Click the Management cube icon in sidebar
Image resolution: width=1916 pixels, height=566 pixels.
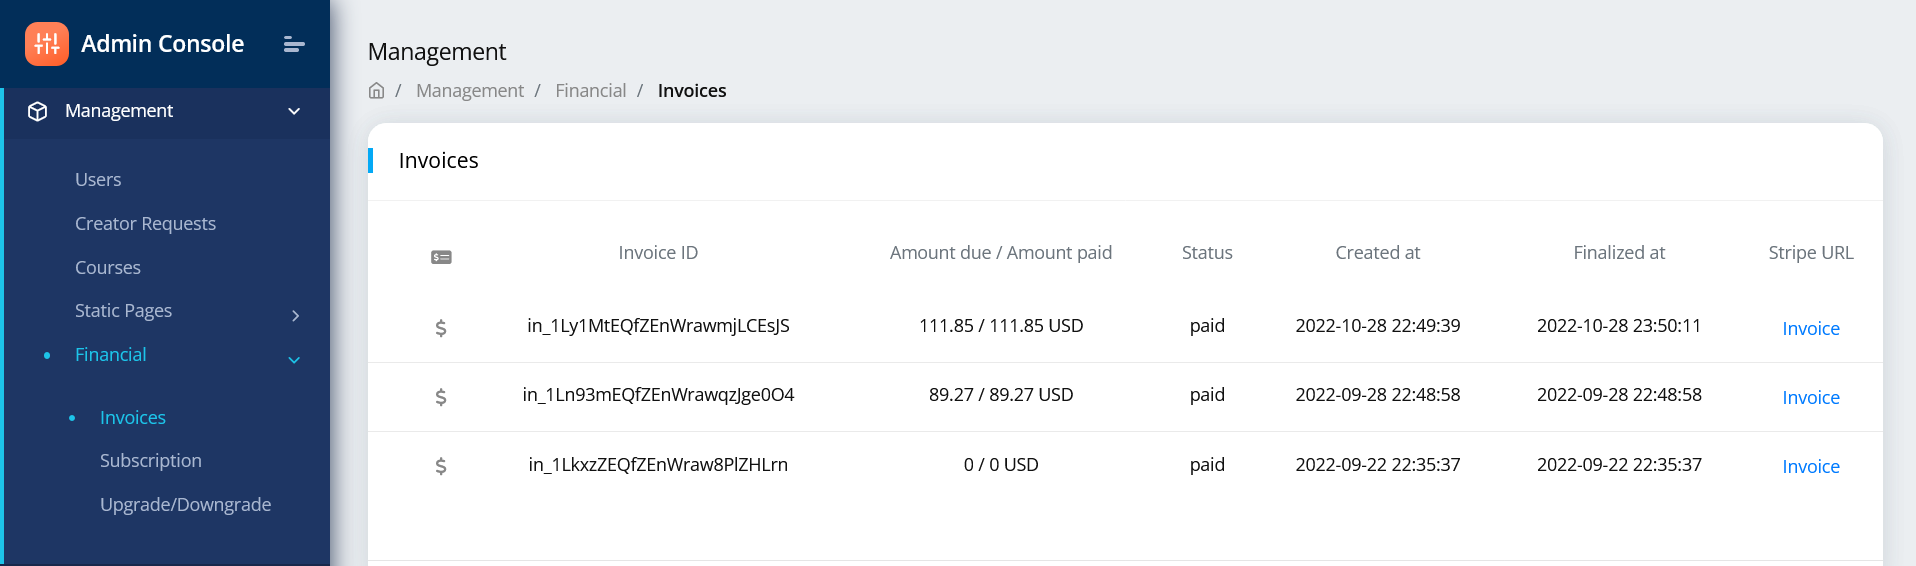coord(38,111)
